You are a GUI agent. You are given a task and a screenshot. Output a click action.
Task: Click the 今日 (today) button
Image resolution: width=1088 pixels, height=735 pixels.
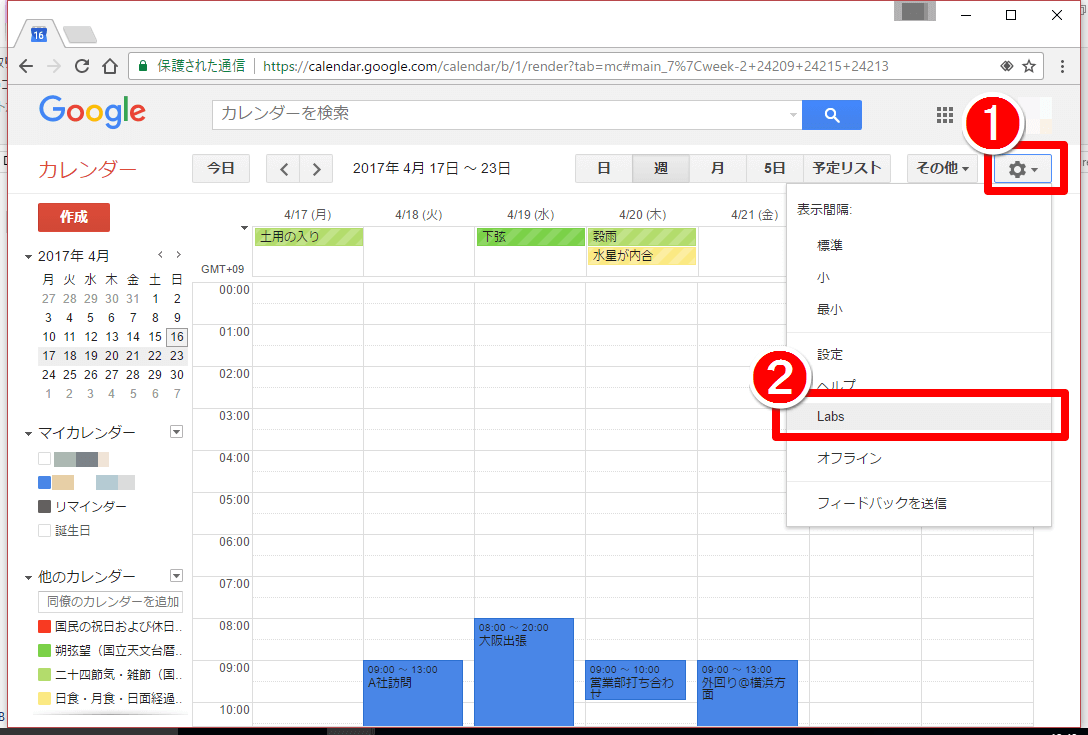pyautogui.click(x=221, y=168)
